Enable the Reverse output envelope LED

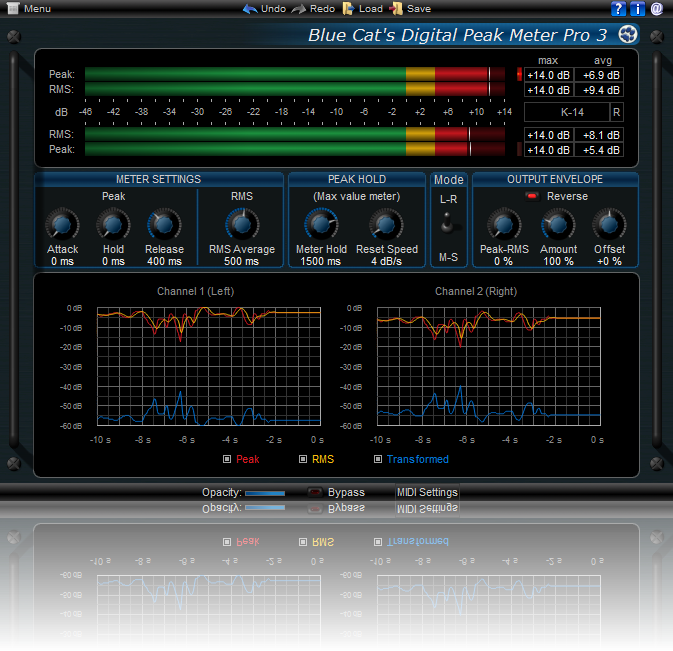coord(531,197)
